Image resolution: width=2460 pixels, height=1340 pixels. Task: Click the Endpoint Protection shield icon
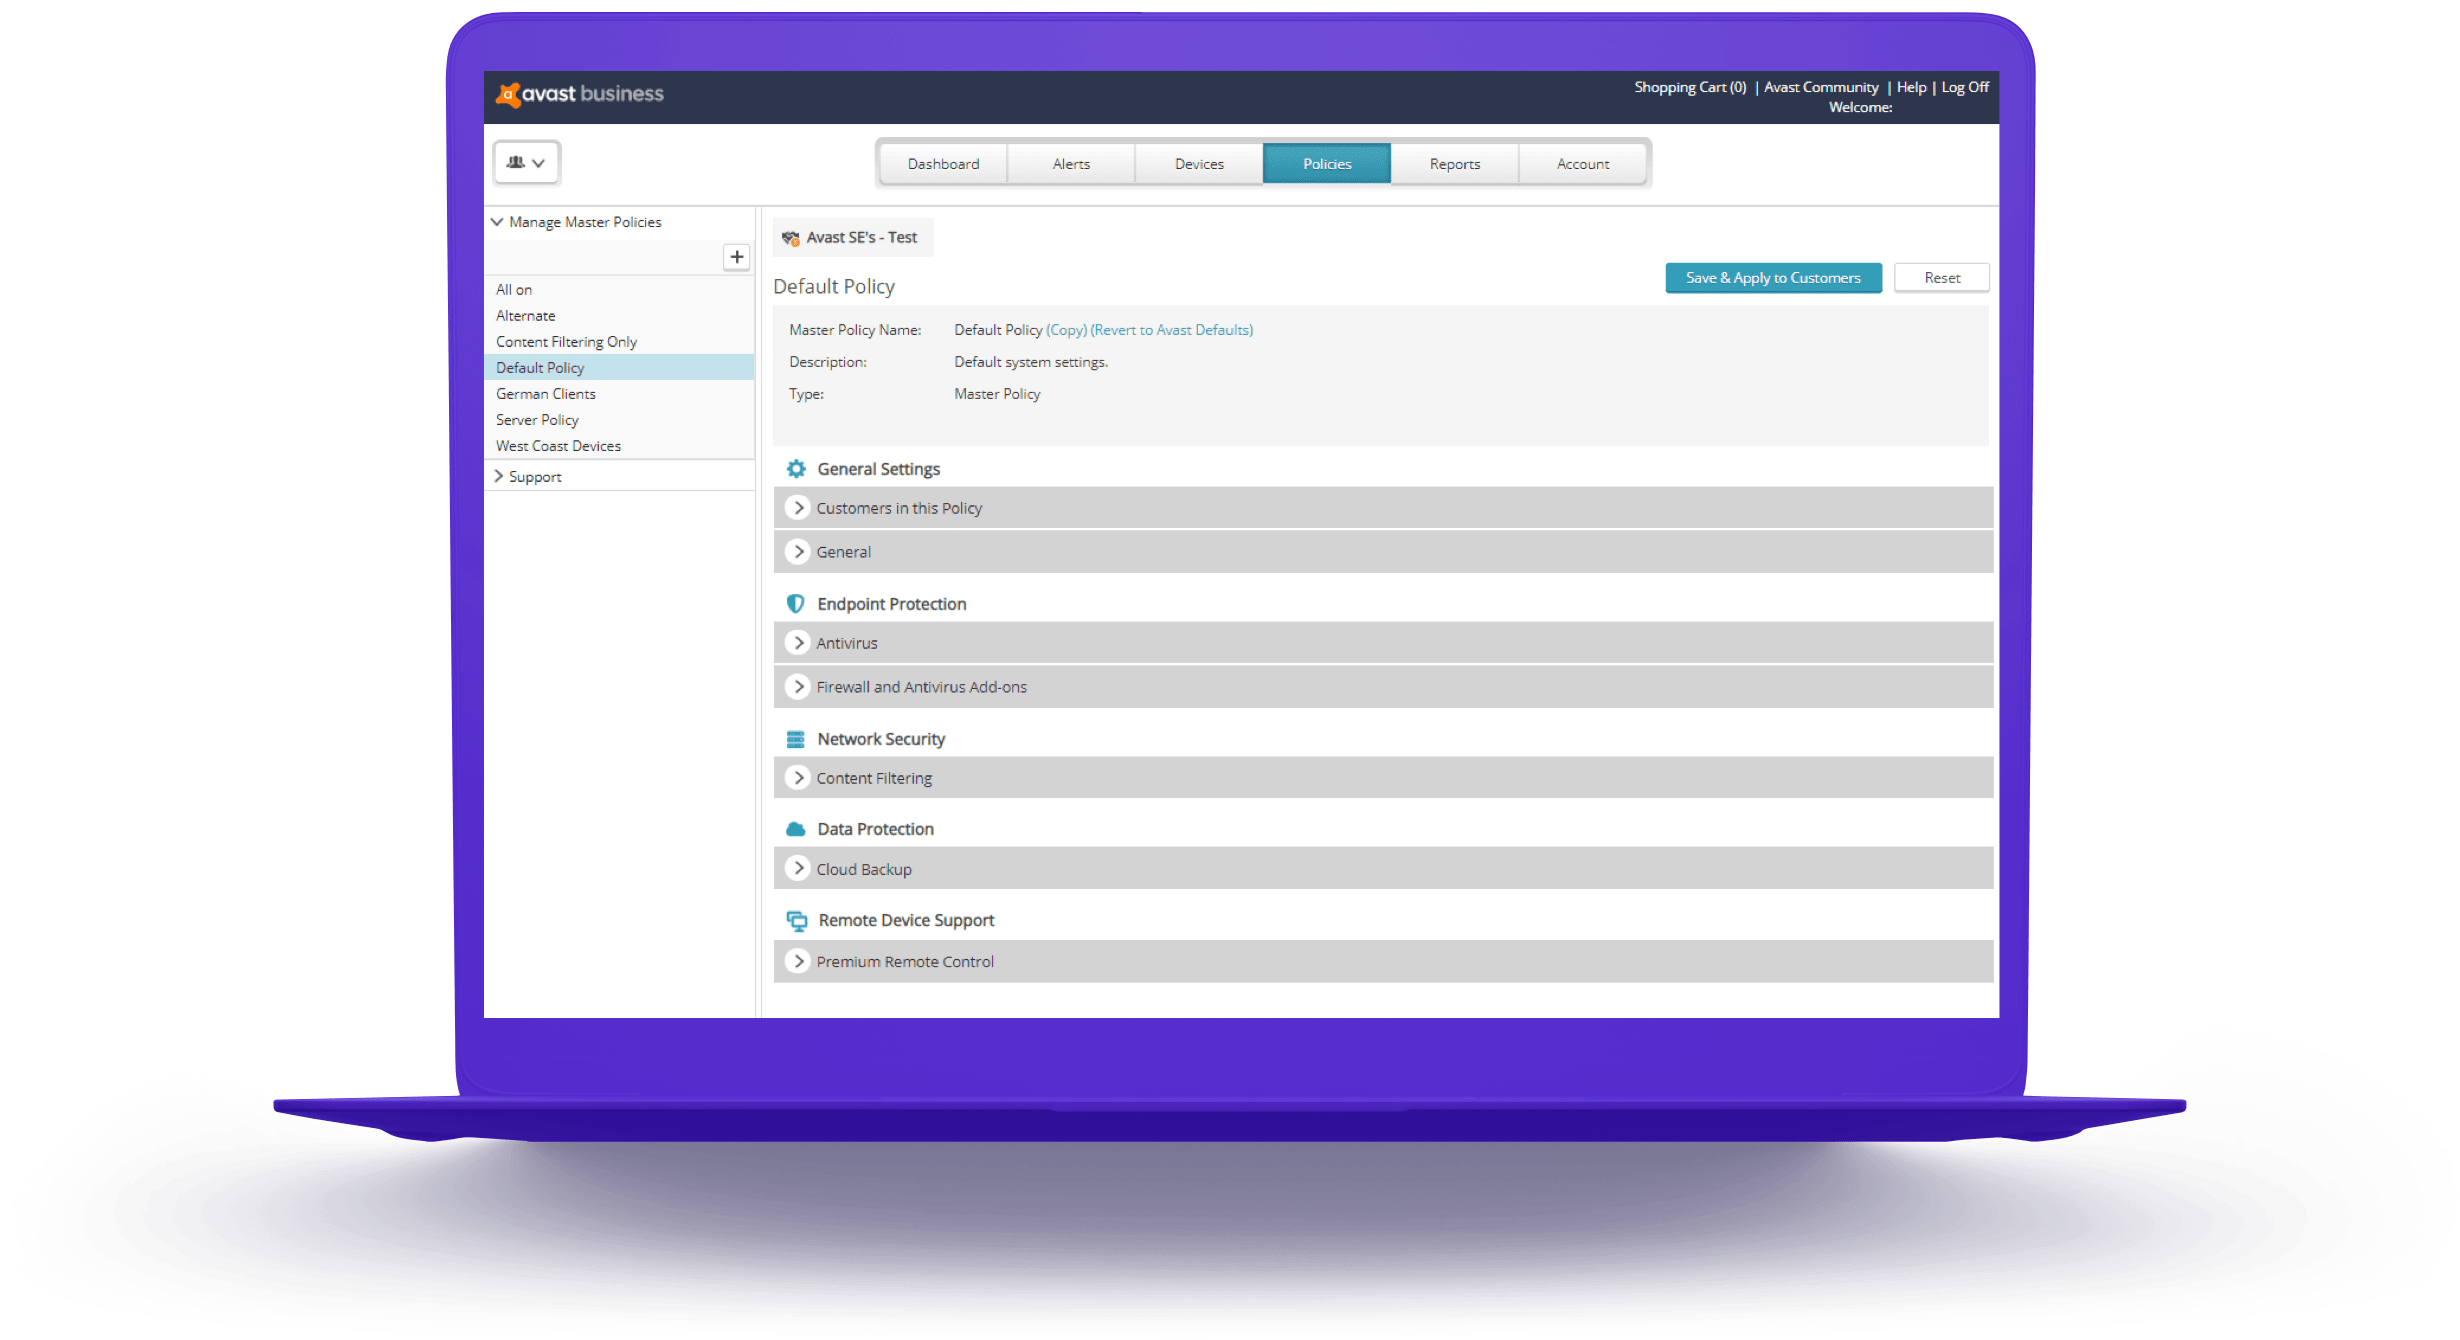796,604
